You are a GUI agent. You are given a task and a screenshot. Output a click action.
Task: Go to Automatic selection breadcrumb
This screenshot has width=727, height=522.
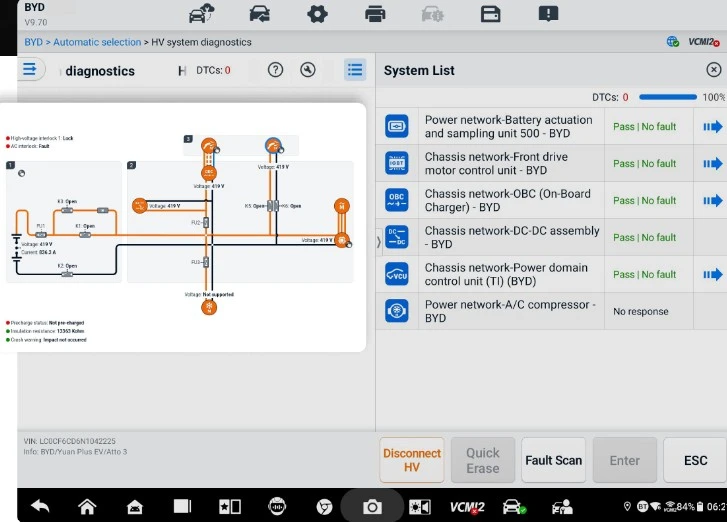(97, 42)
